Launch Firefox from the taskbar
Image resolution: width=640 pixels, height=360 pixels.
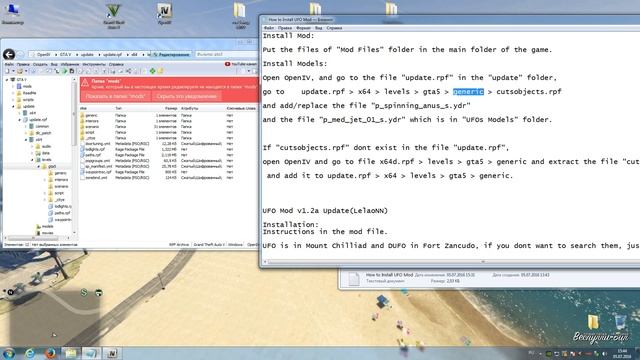pyautogui.click(x=50, y=353)
